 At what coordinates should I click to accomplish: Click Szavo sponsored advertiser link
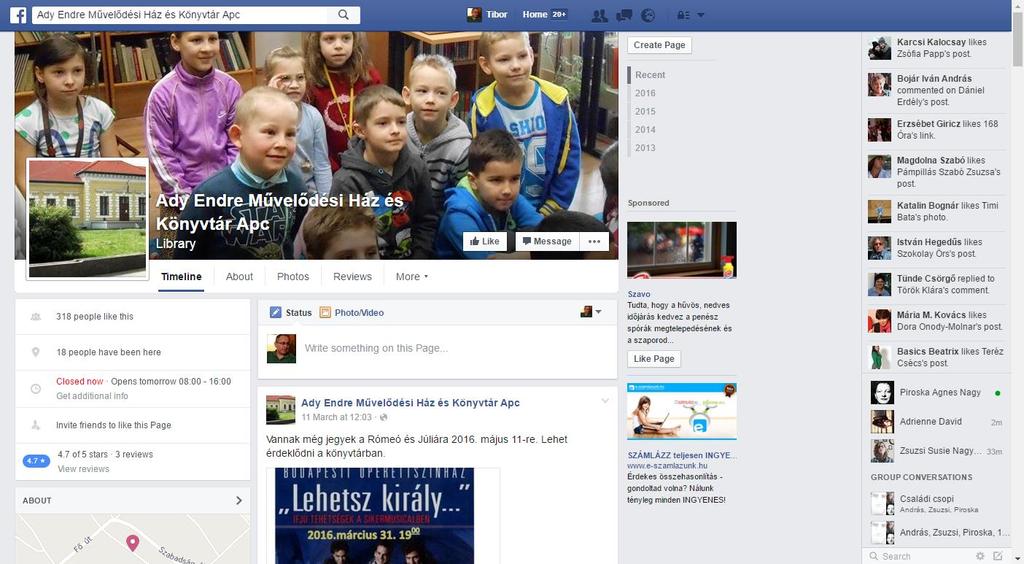pos(639,294)
